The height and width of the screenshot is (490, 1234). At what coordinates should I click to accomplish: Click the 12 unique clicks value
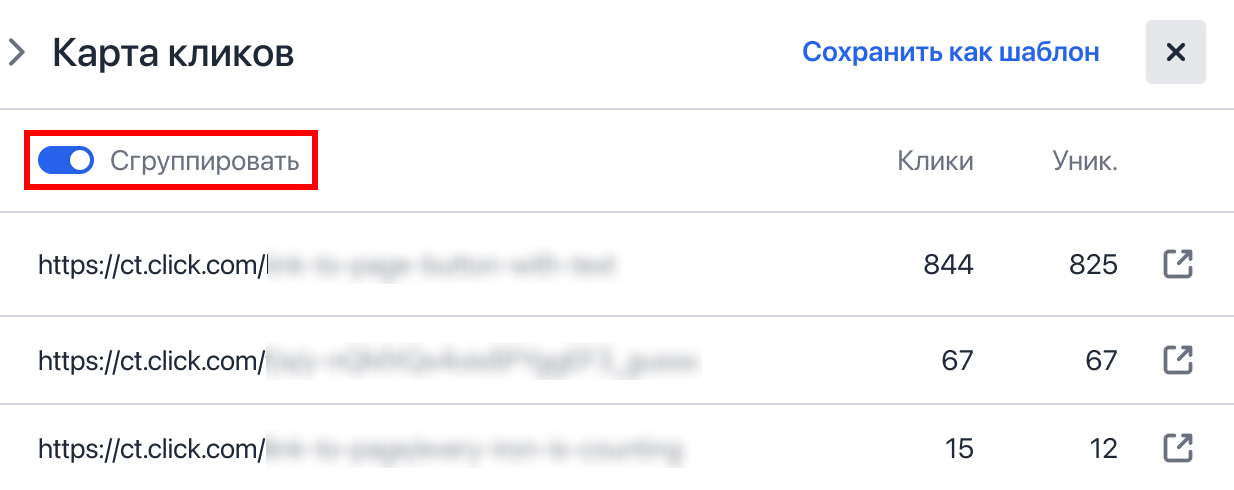coord(1103,447)
